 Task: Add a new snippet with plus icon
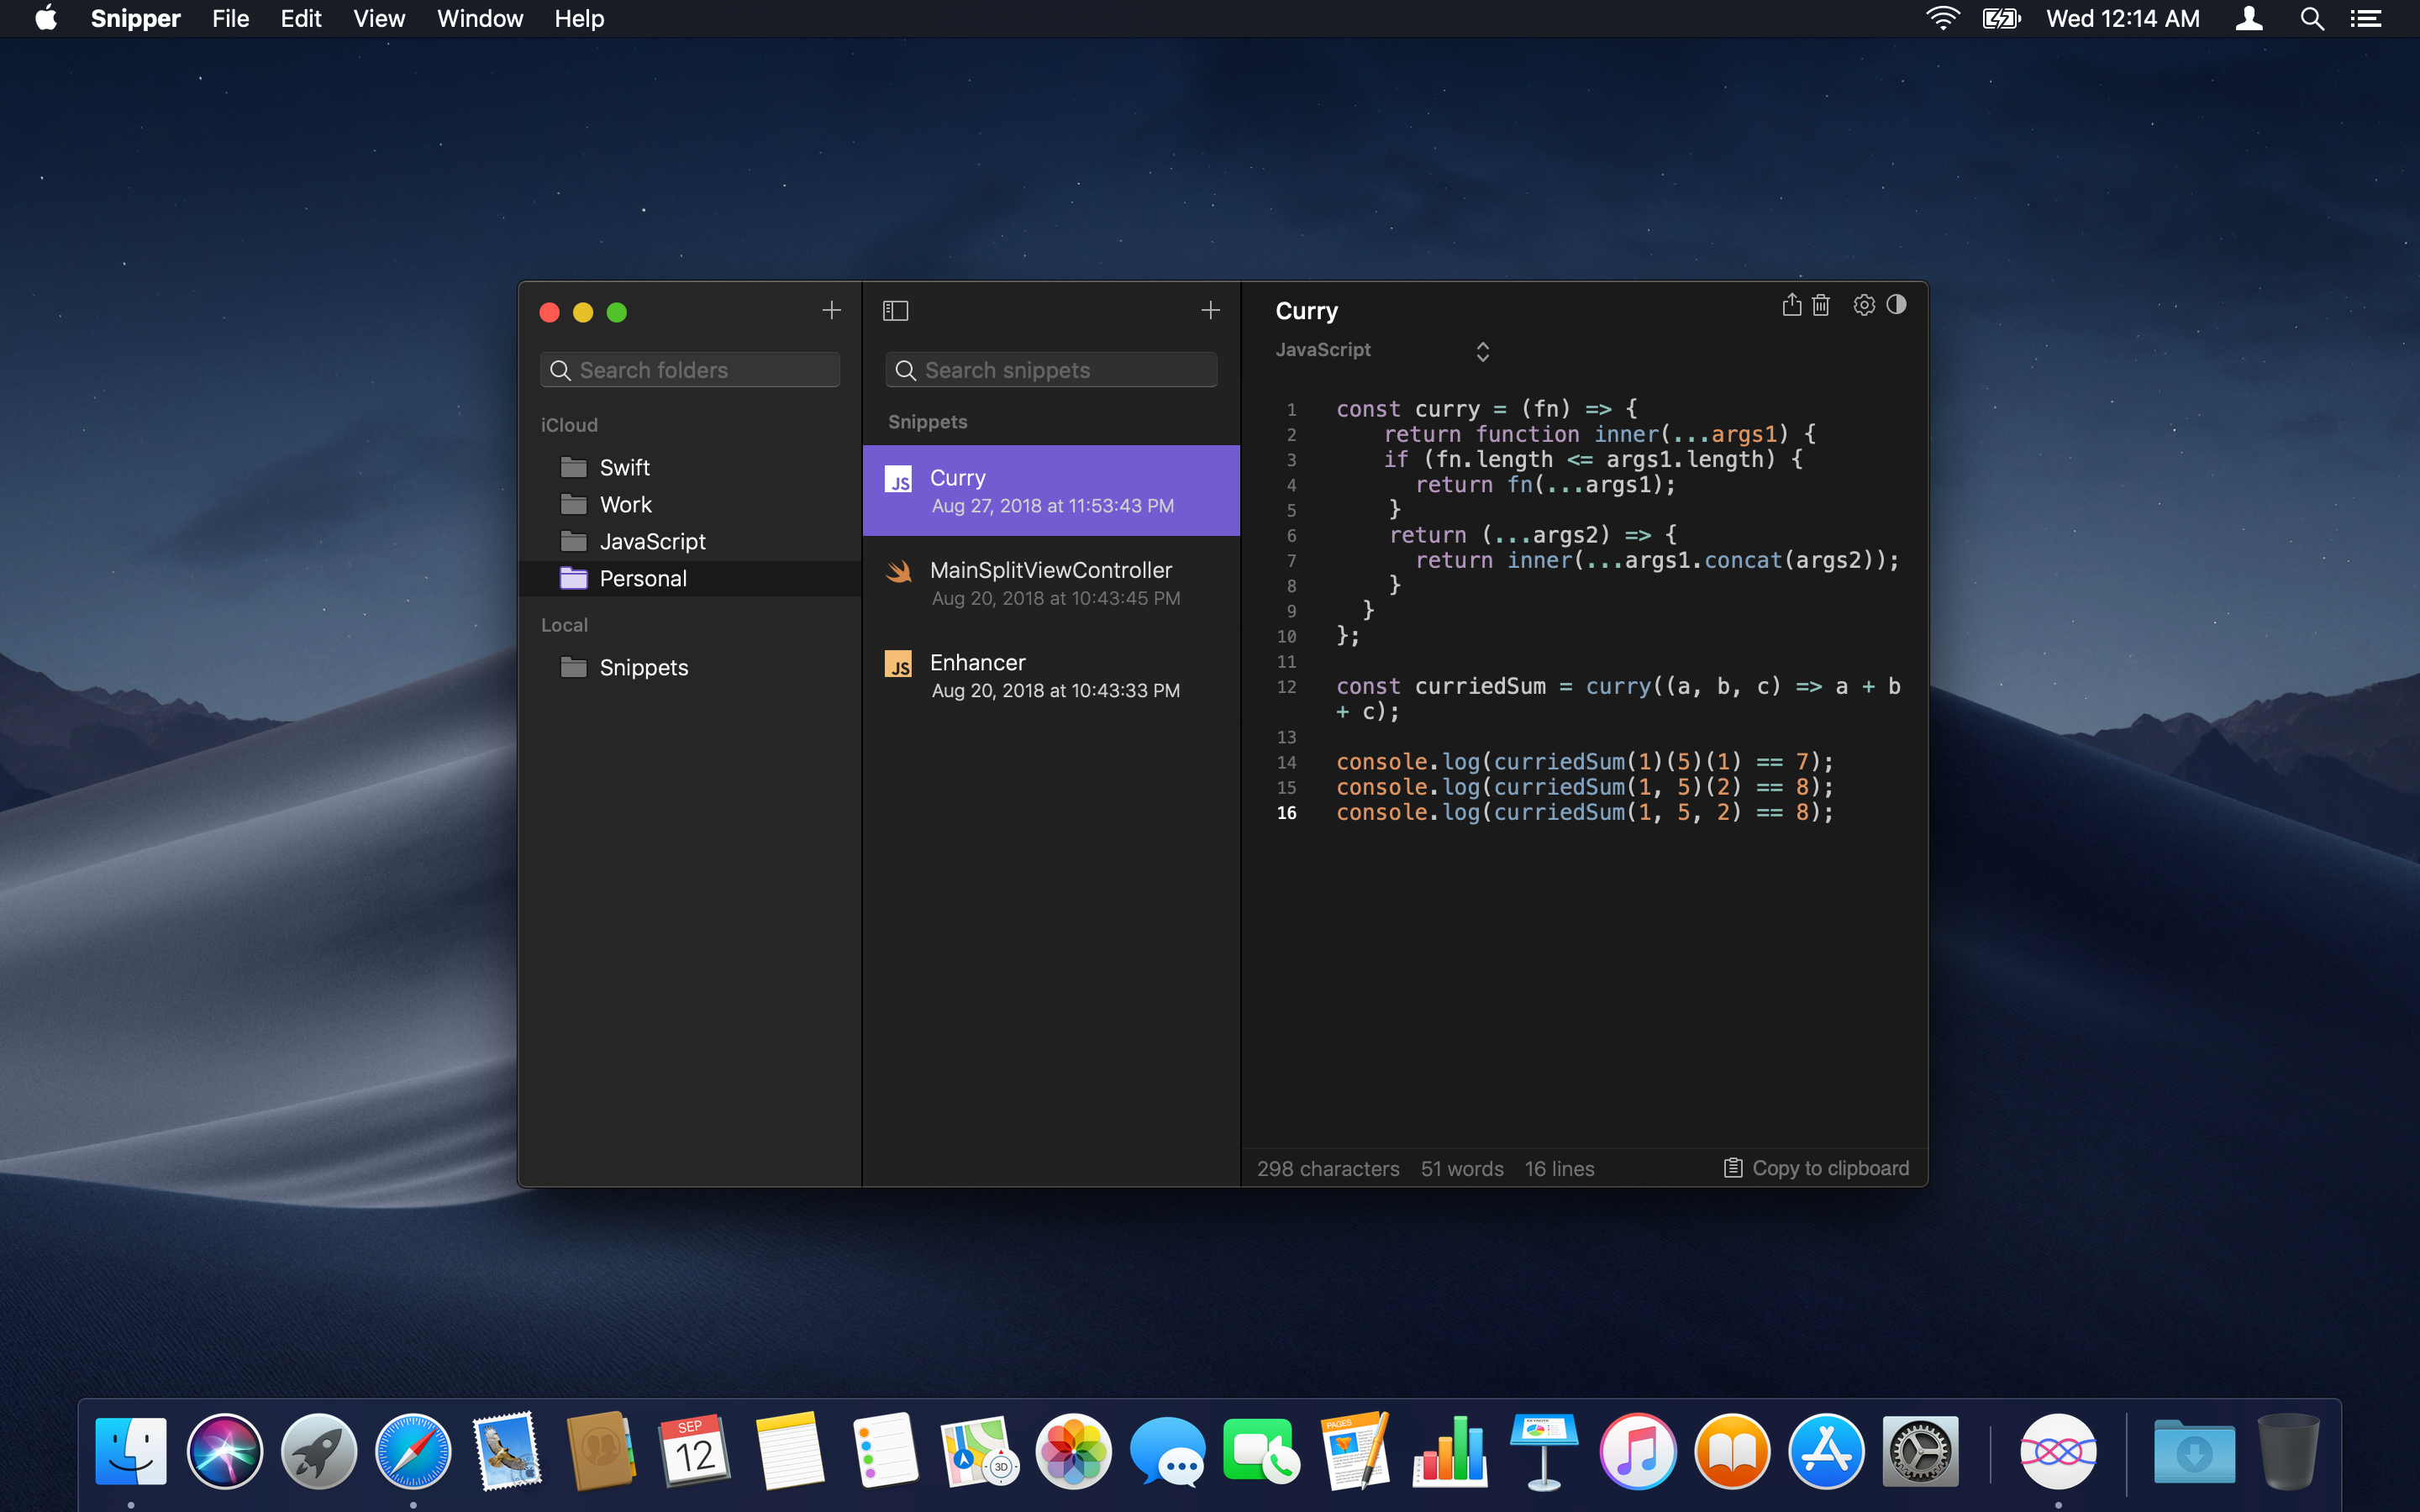(x=1210, y=311)
